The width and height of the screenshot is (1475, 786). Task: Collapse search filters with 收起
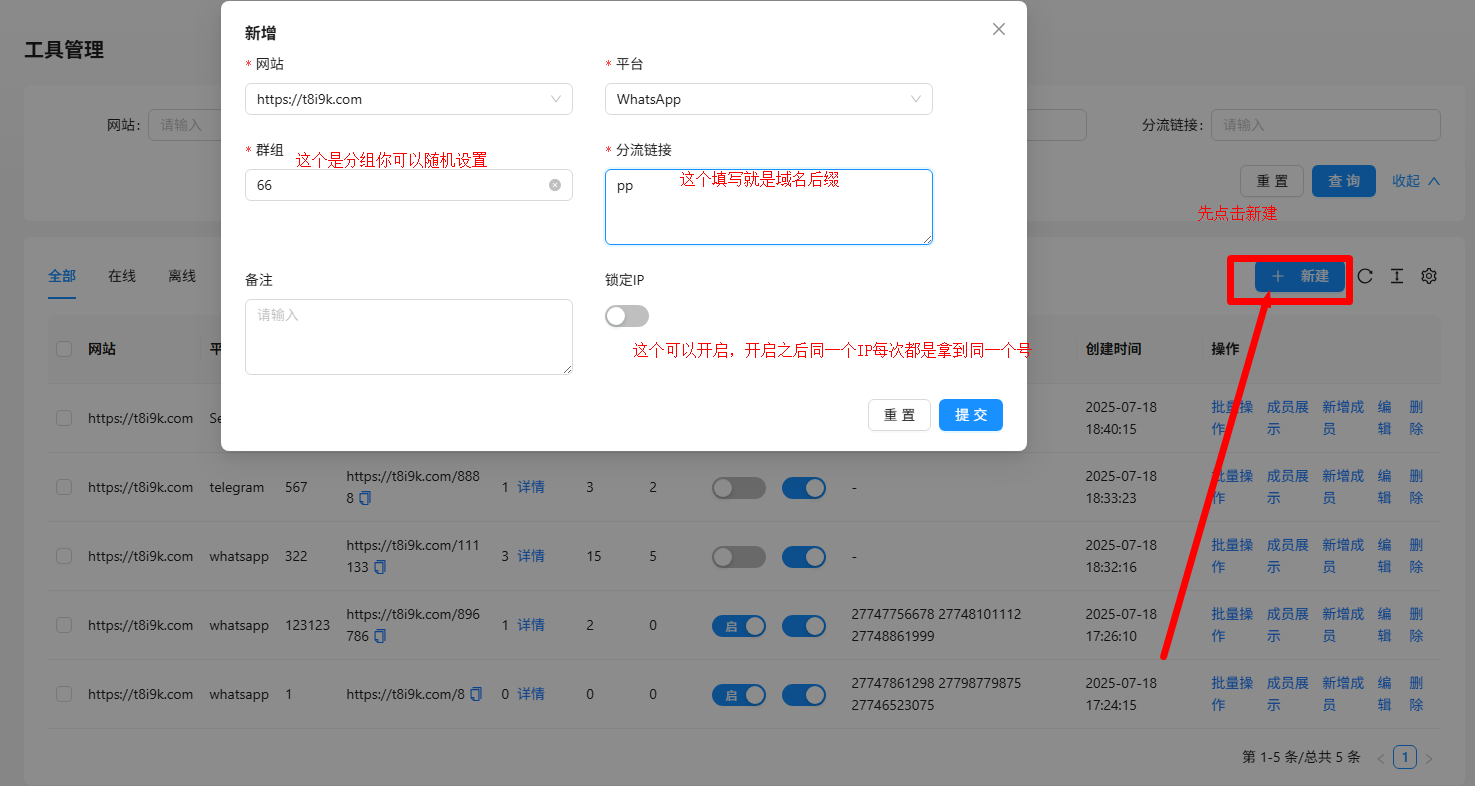click(1416, 181)
